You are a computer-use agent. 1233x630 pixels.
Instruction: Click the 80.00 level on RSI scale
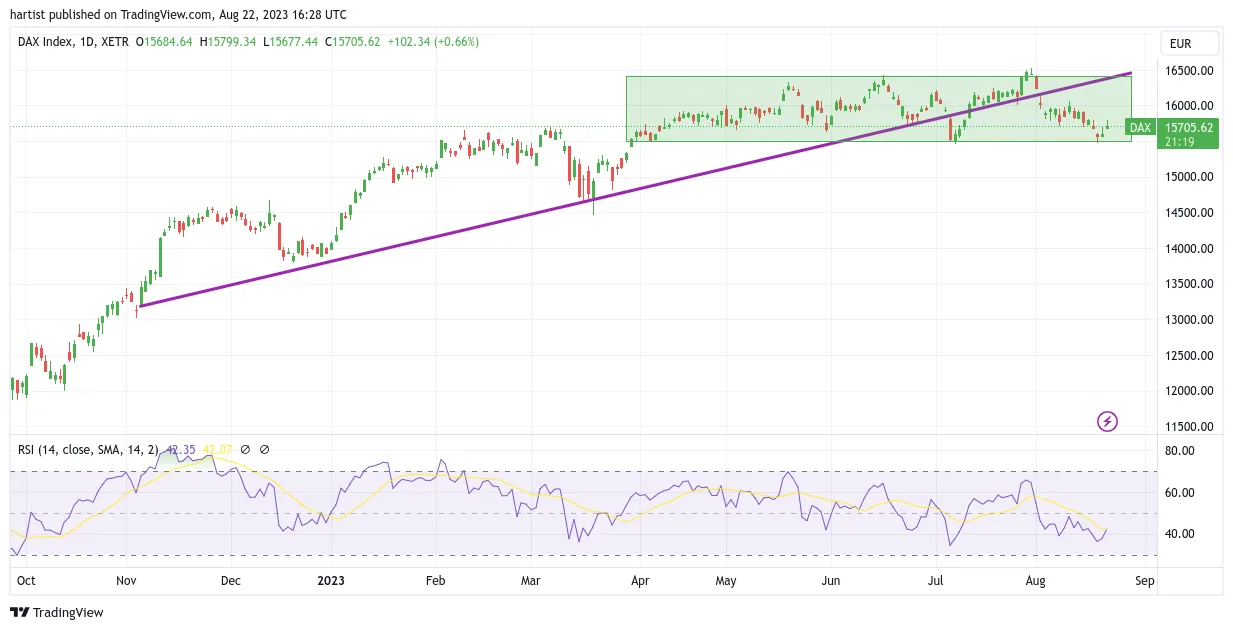click(x=1180, y=451)
